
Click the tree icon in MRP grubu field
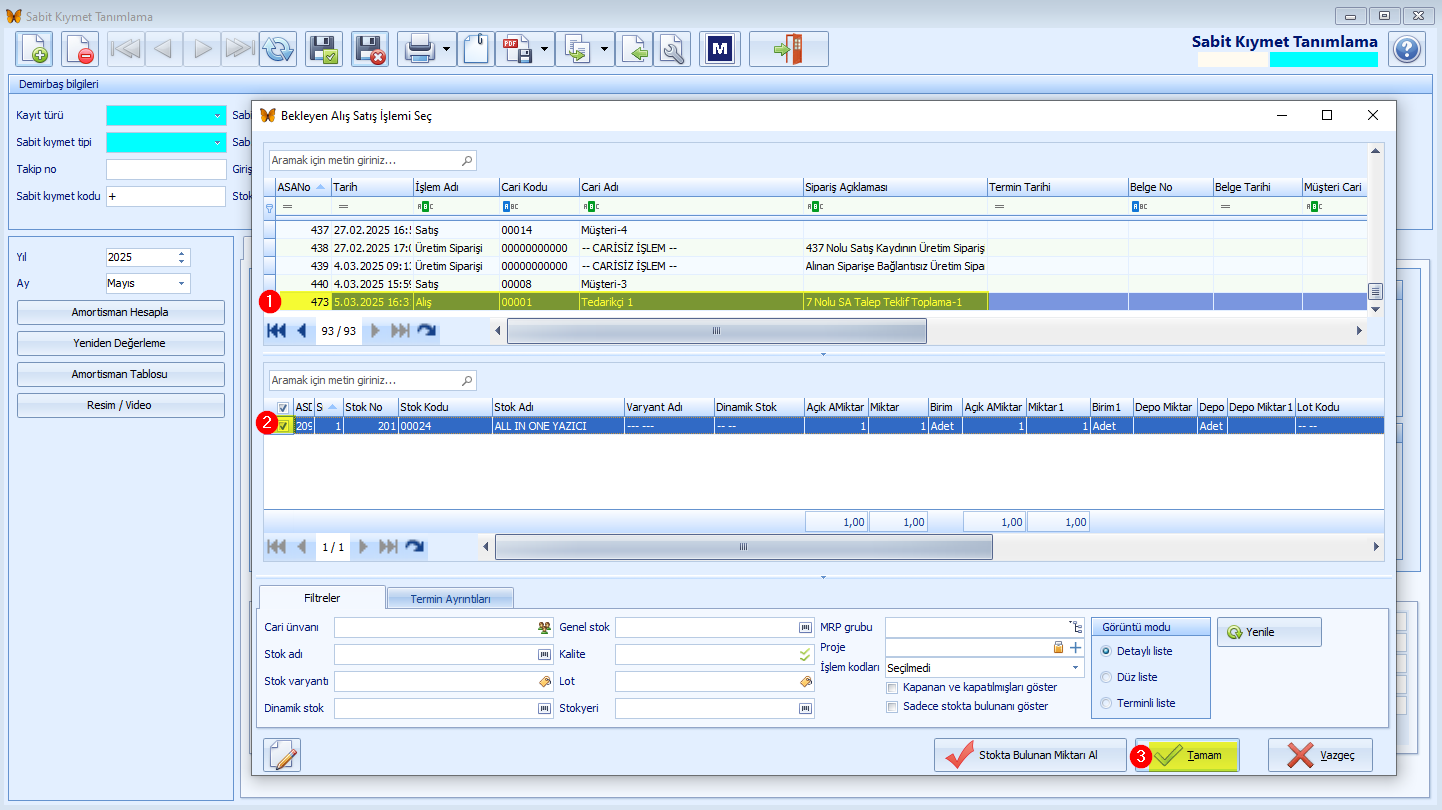1076,627
